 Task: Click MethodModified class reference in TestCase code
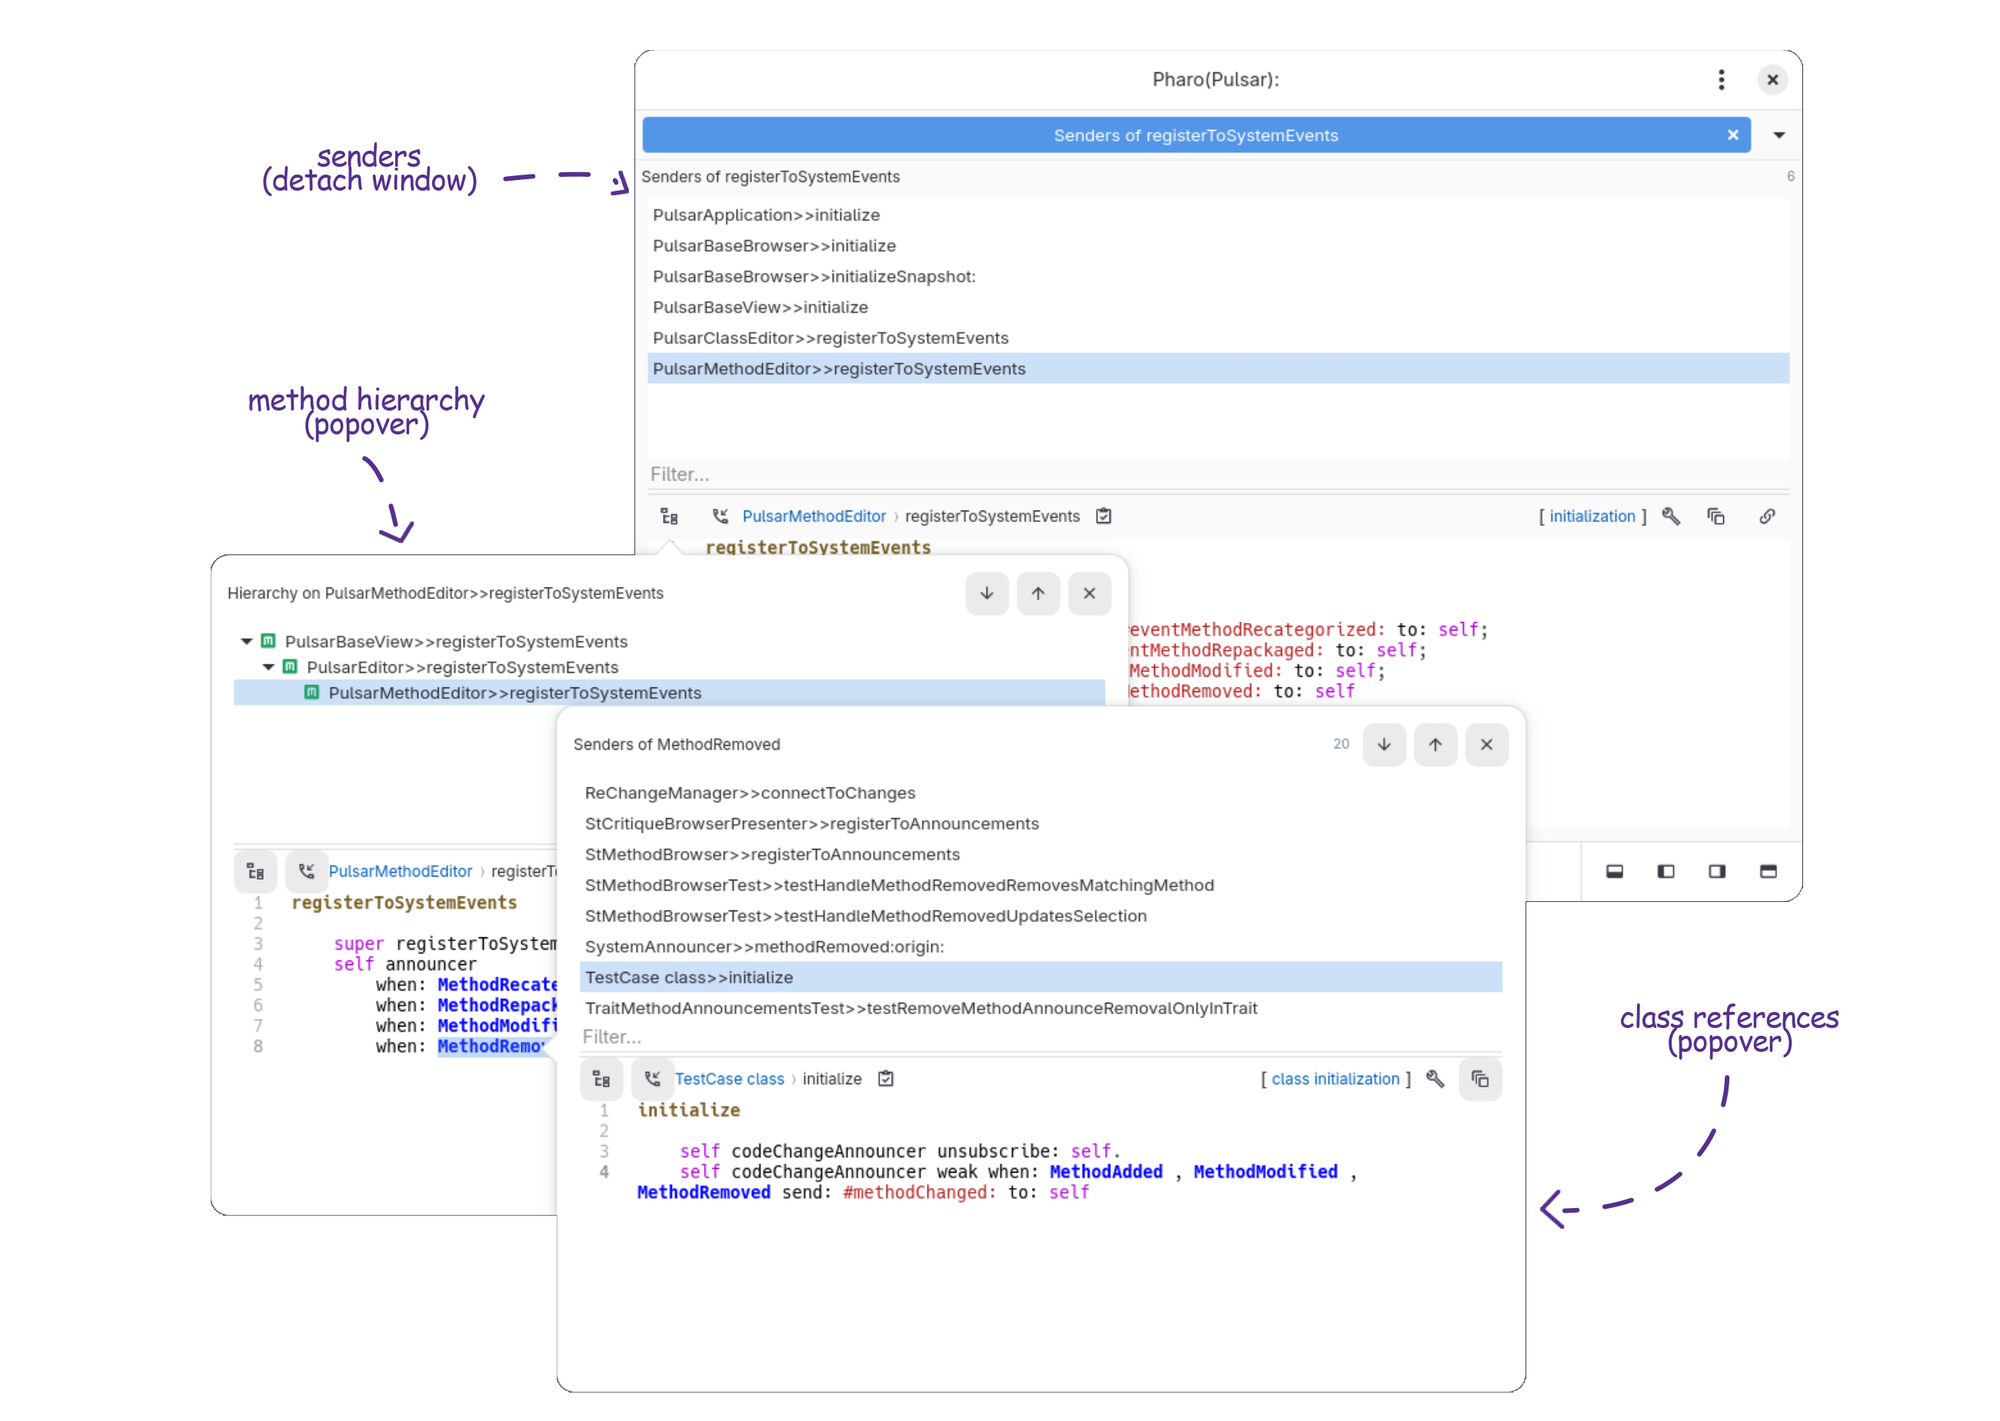coord(1265,1172)
